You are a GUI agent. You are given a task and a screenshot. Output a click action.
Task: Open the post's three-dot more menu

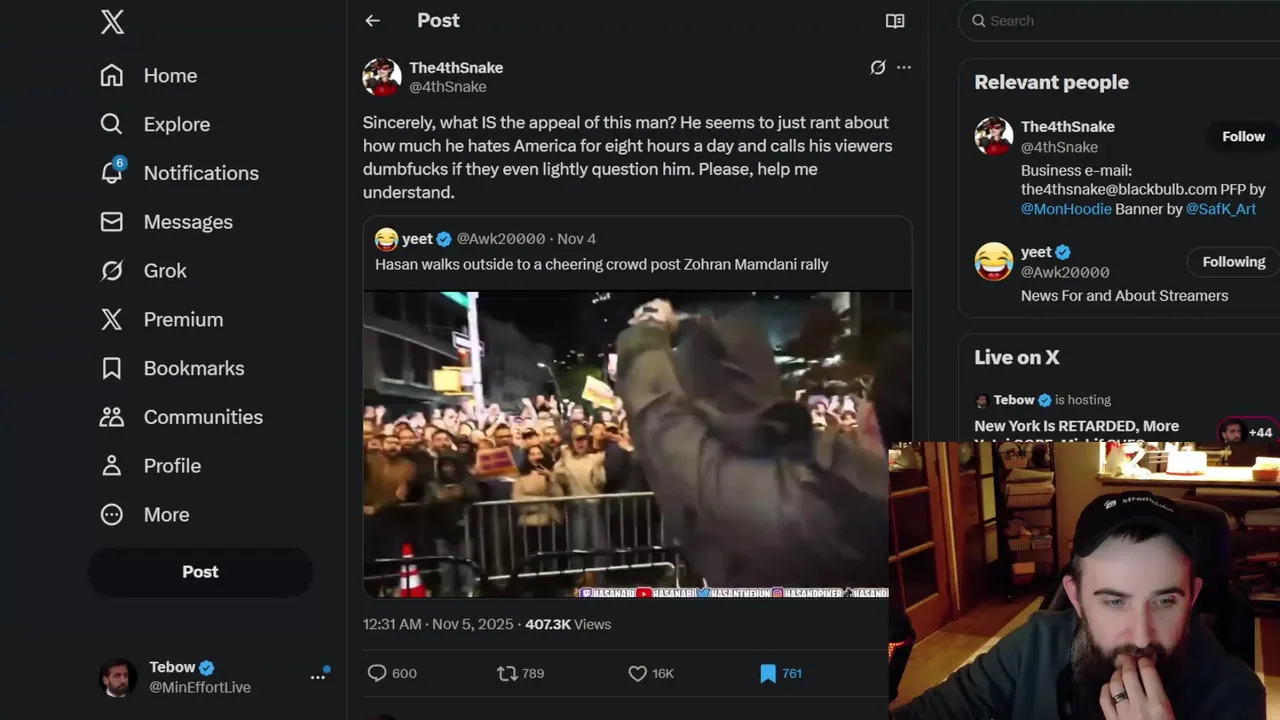pyautogui.click(x=904, y=68)
